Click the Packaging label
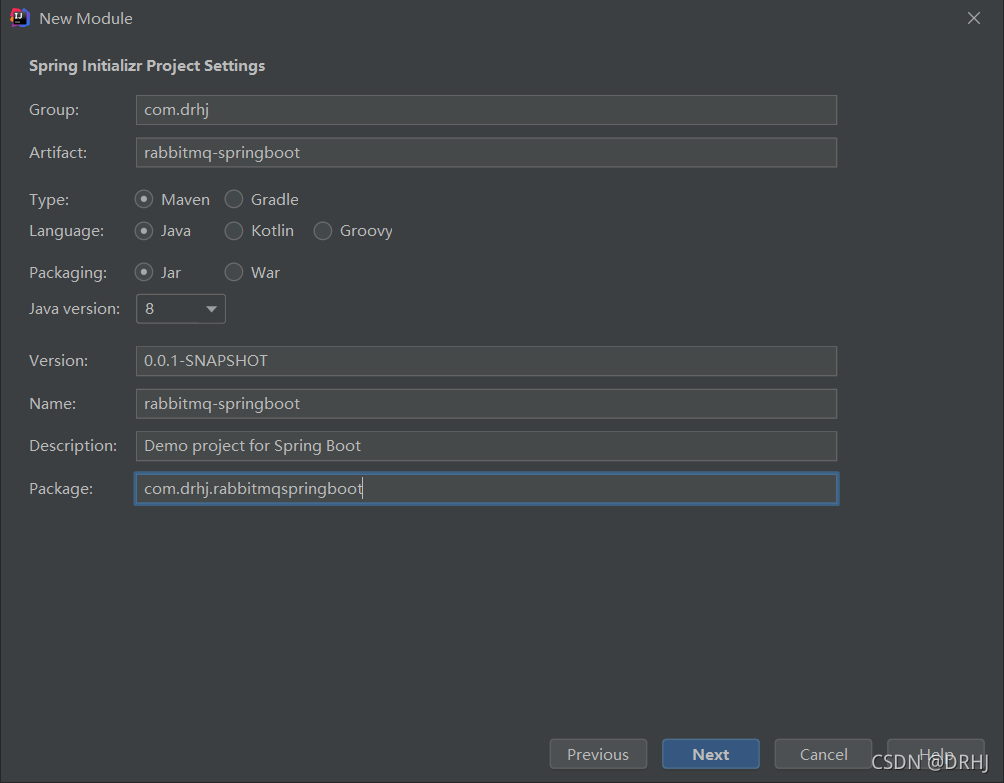The image size is (1004, 783). point(68,273)
